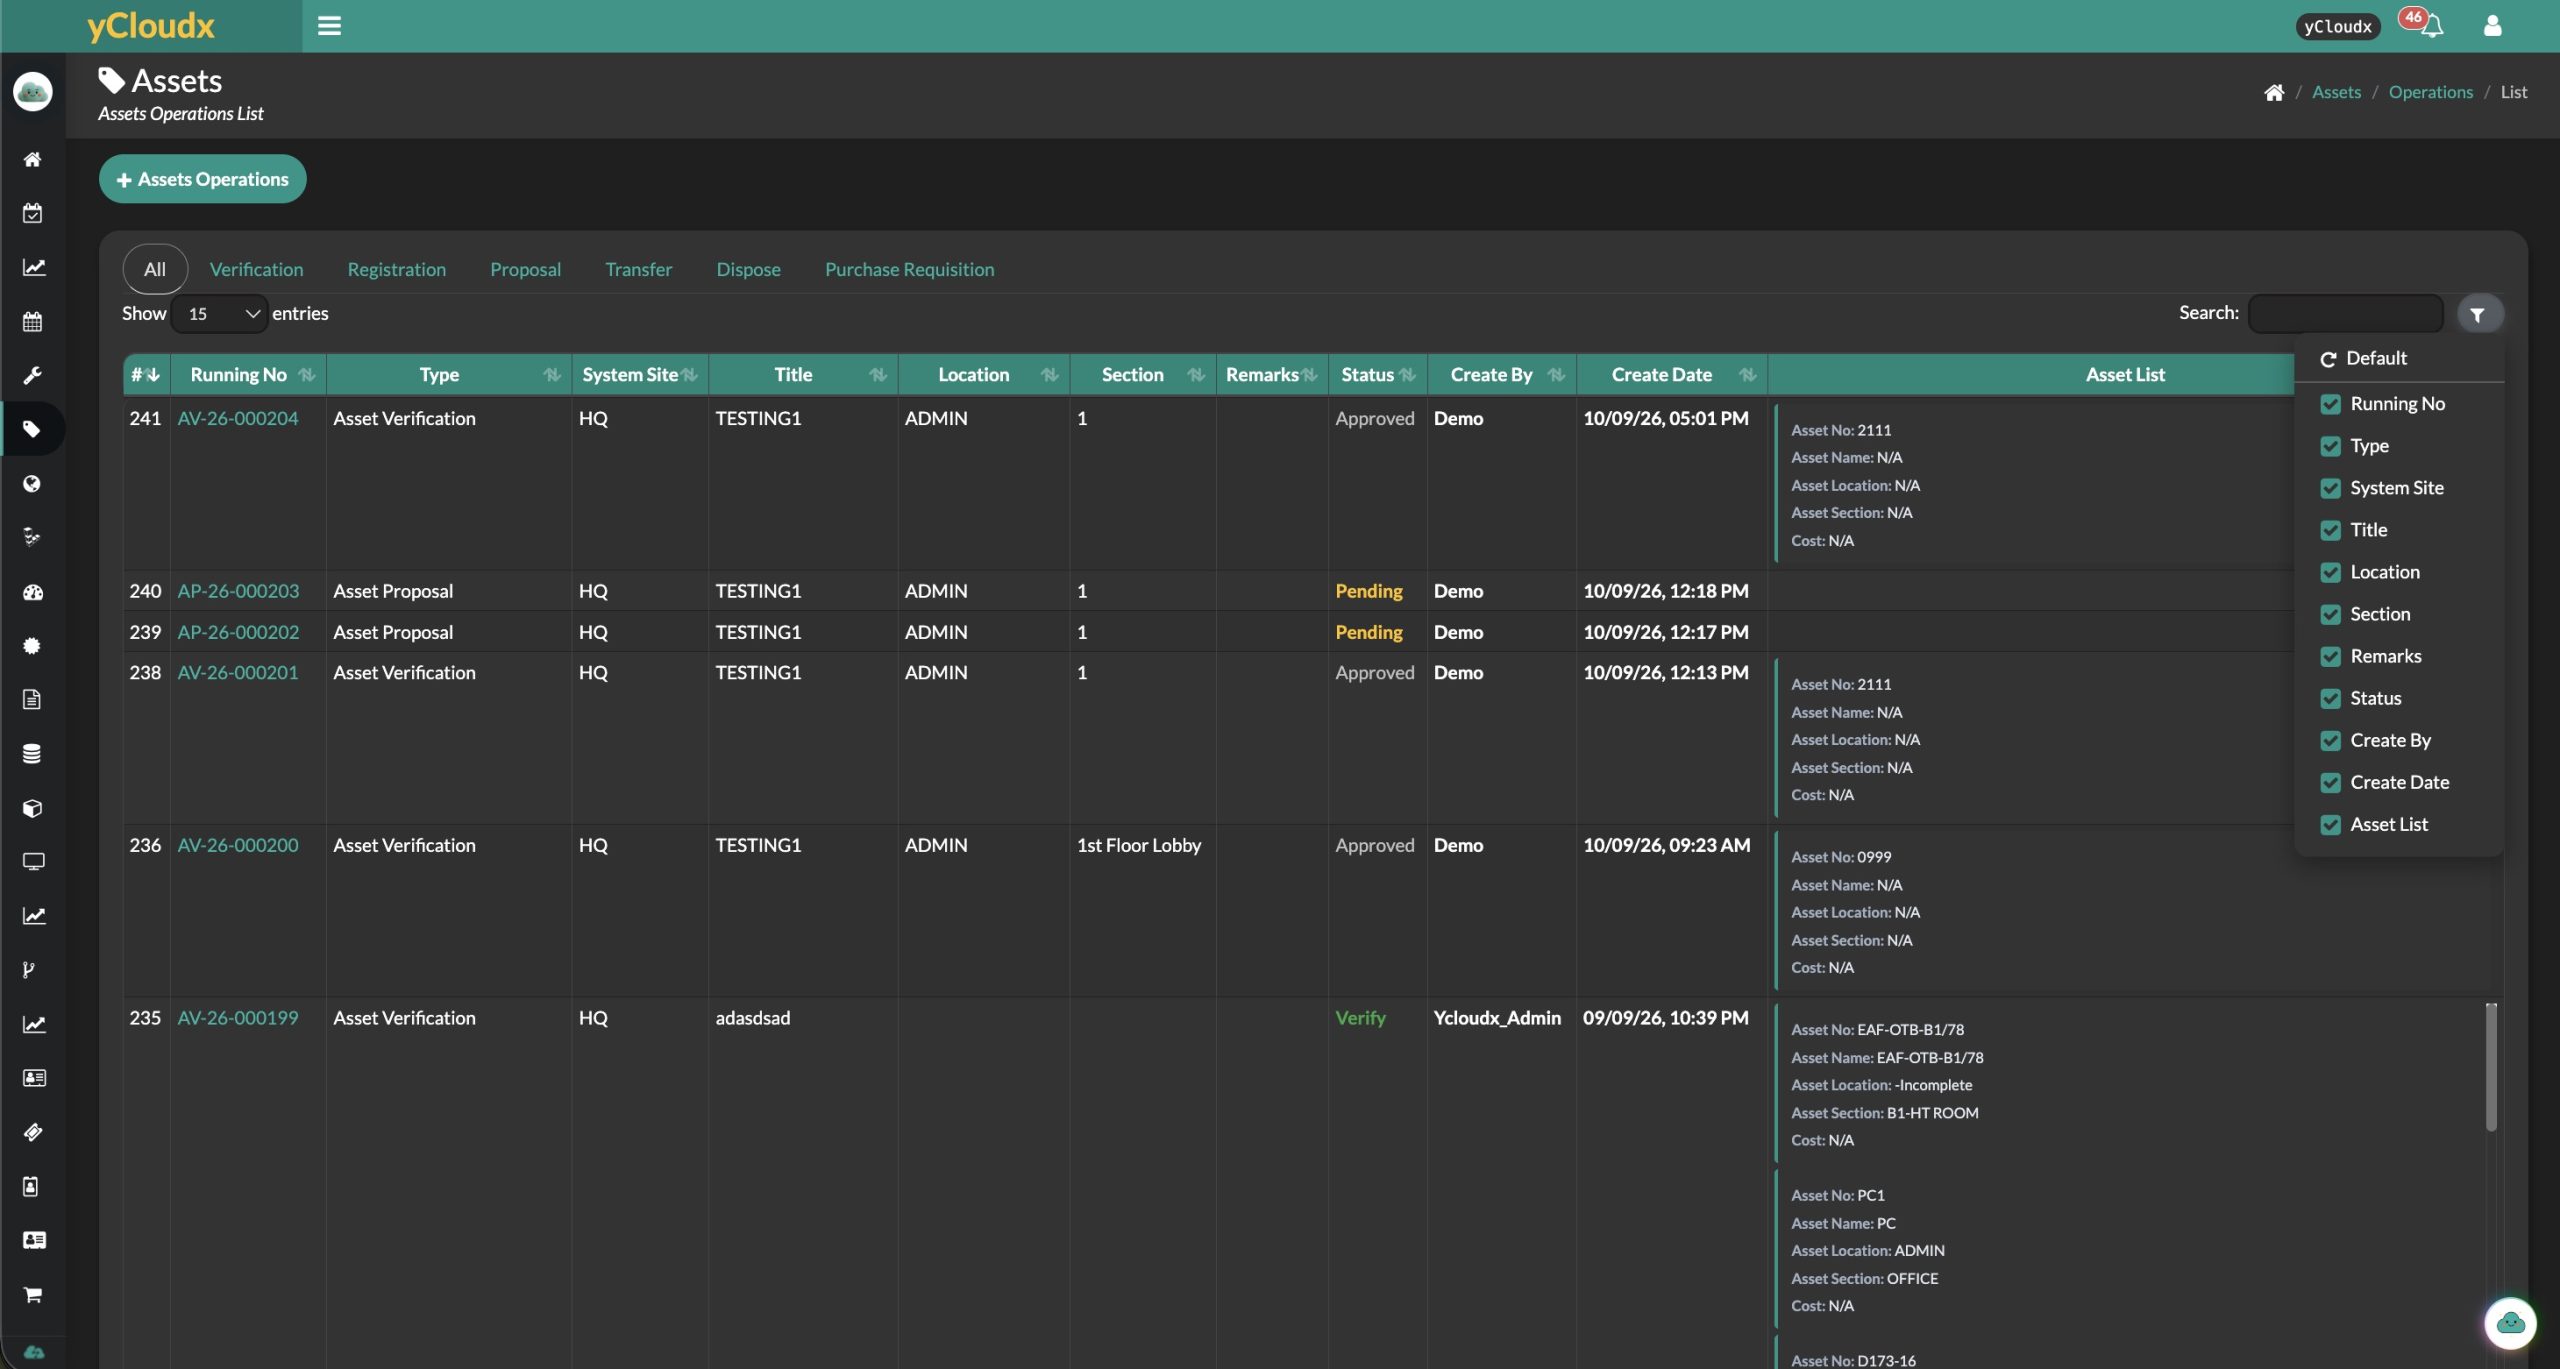This screenshot has height=1369, width=2560.
Task: Uncheck the Running No column checkbox
Action: [2330, 404]
